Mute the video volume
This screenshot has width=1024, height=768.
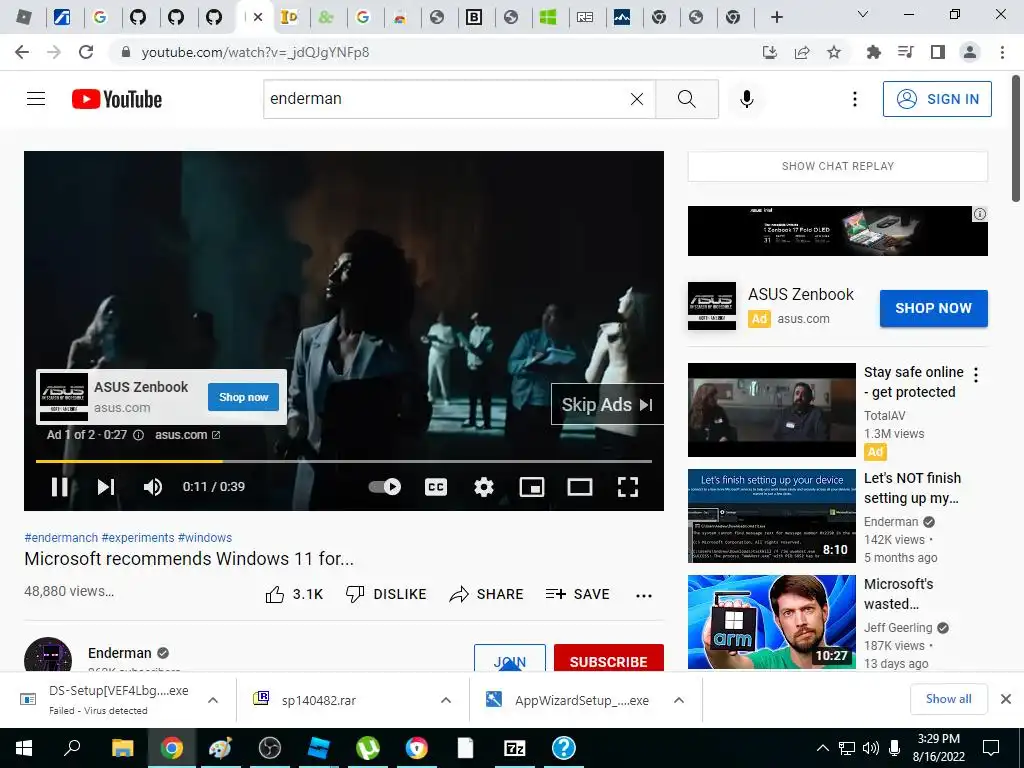[x=153, y=487]
